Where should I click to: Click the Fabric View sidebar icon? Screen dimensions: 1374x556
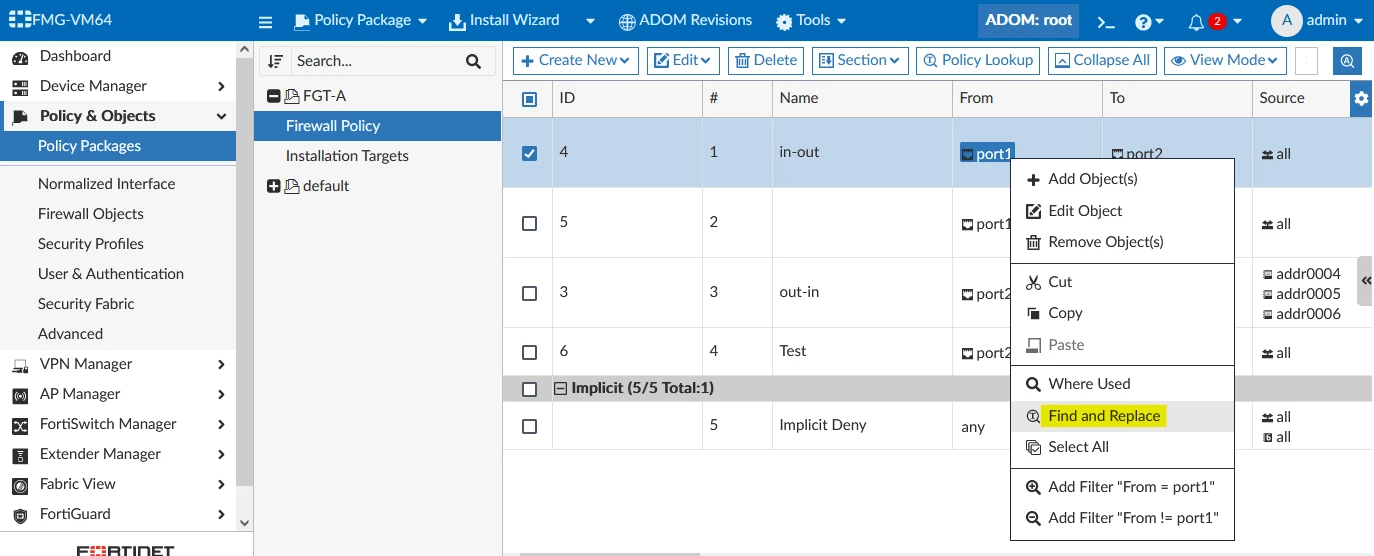(x=19, y=485)
